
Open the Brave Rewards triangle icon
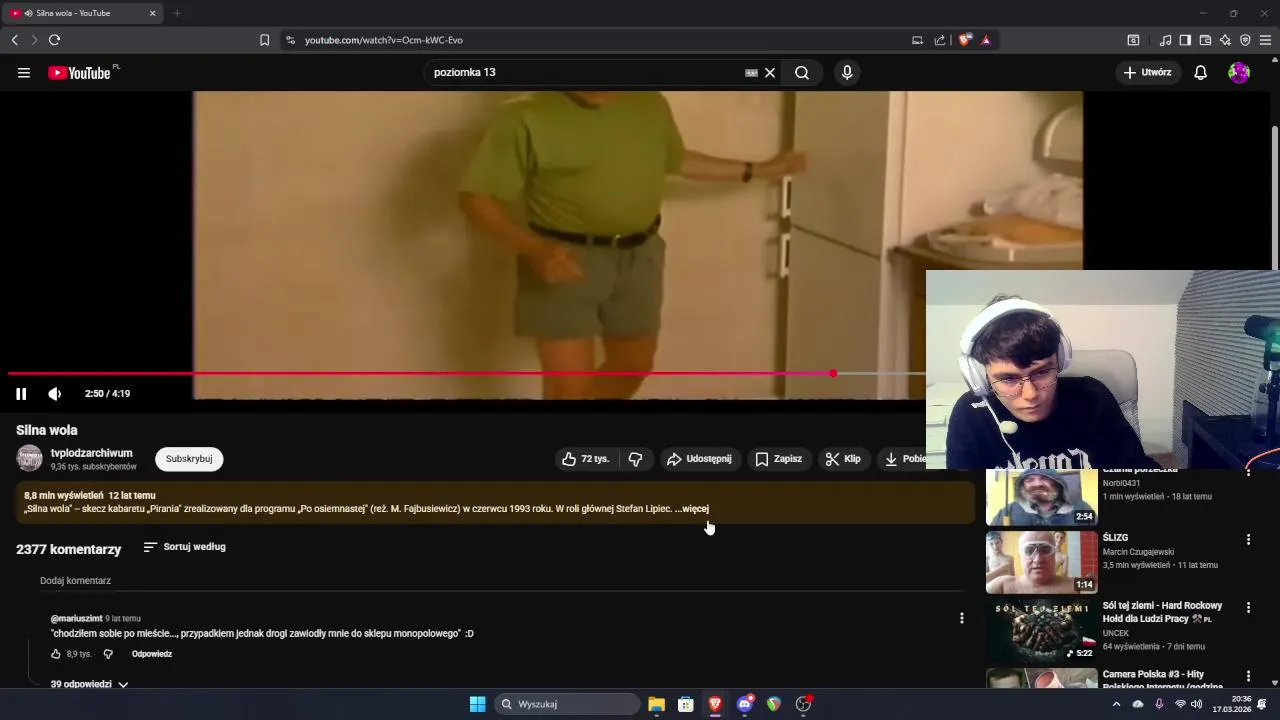pyautogui.click(x=986, y=40)
